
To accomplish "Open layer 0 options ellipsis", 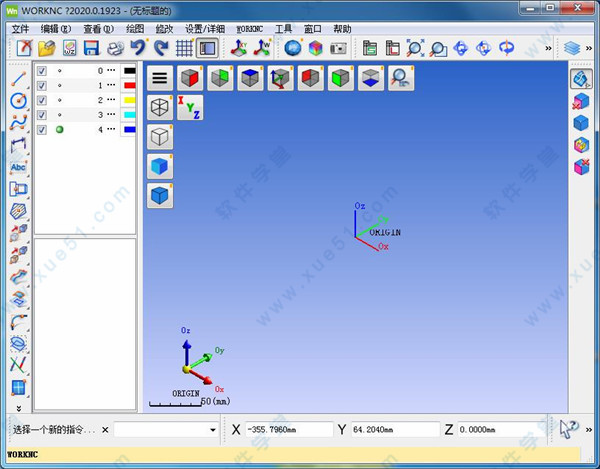I will point(111,70).
